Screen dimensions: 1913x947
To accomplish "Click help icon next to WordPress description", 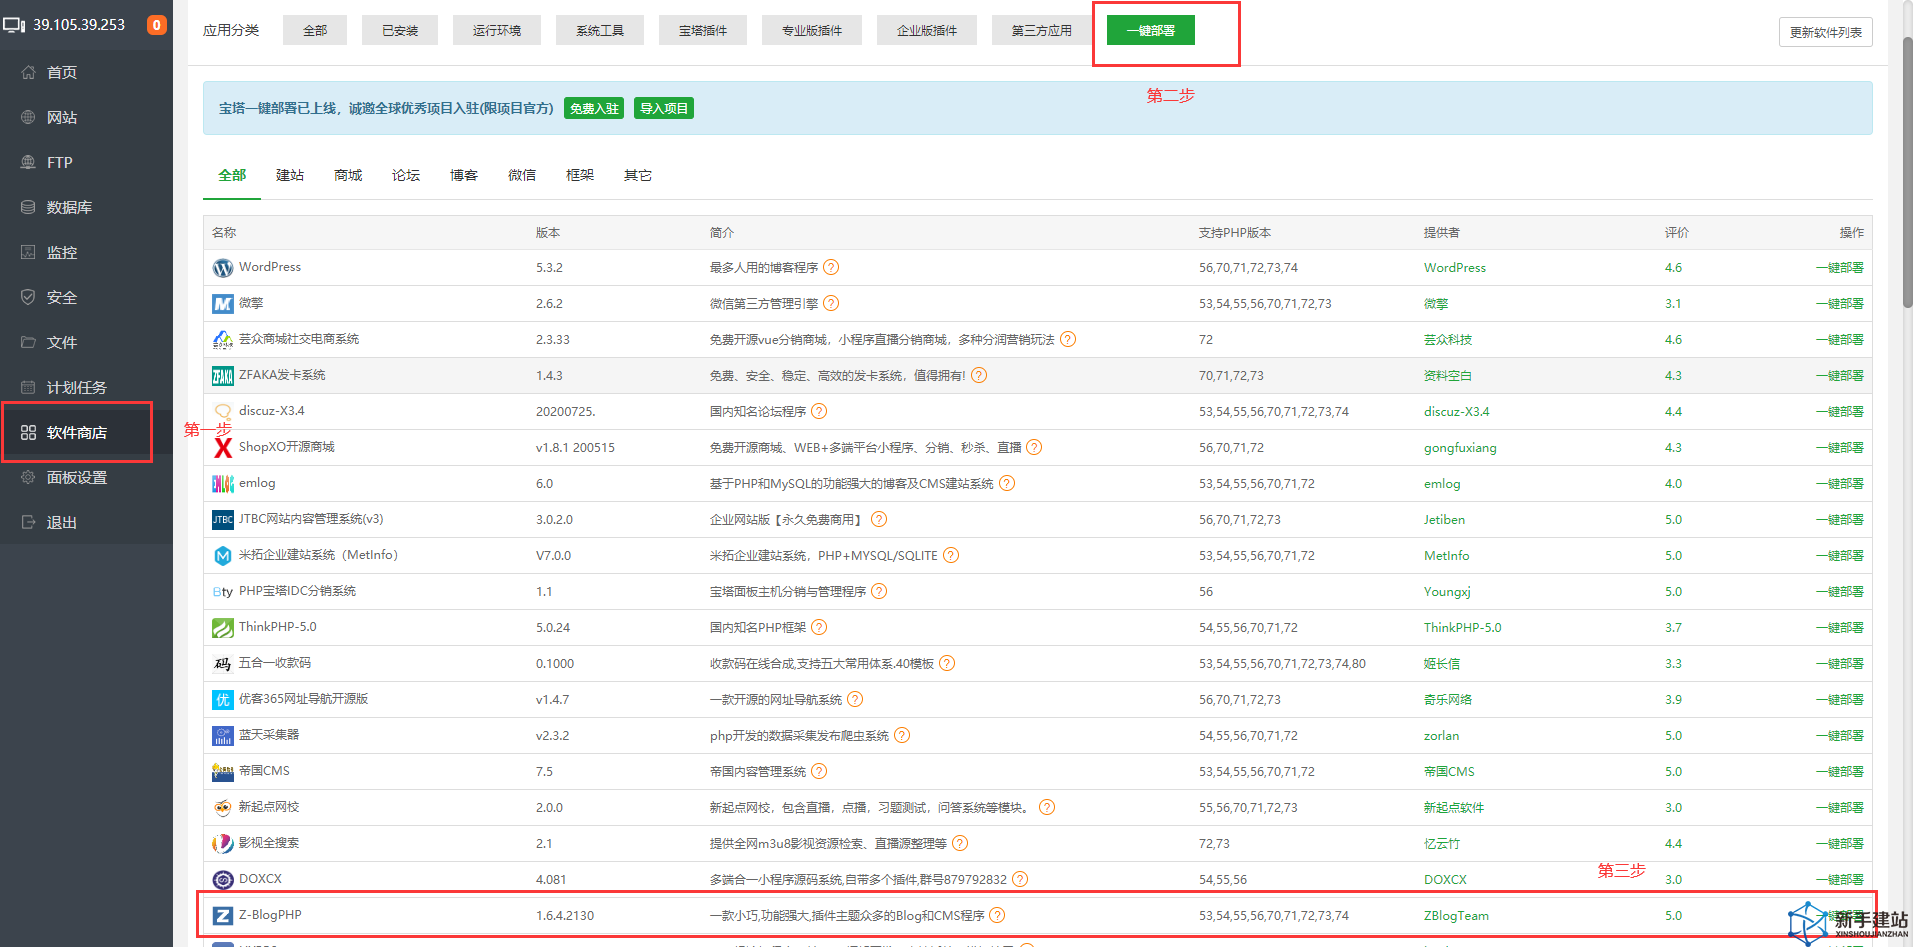I will 831,267.
